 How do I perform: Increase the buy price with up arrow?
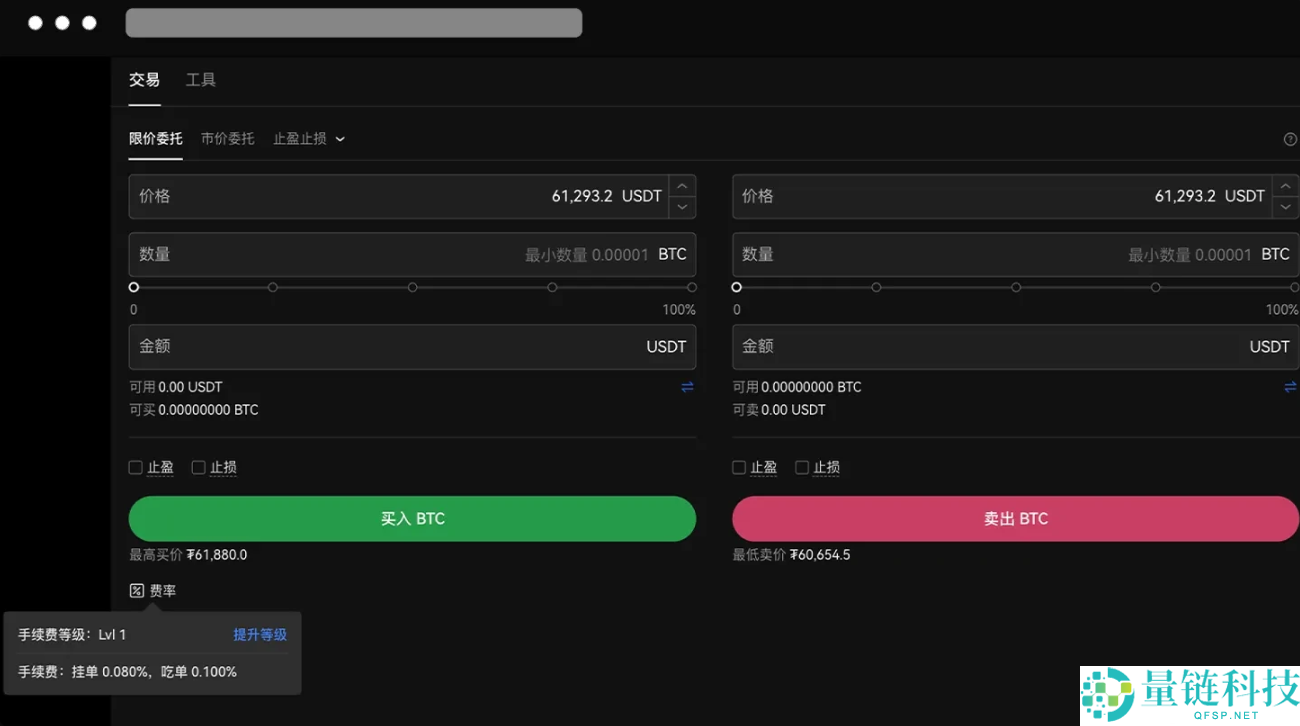682,186
